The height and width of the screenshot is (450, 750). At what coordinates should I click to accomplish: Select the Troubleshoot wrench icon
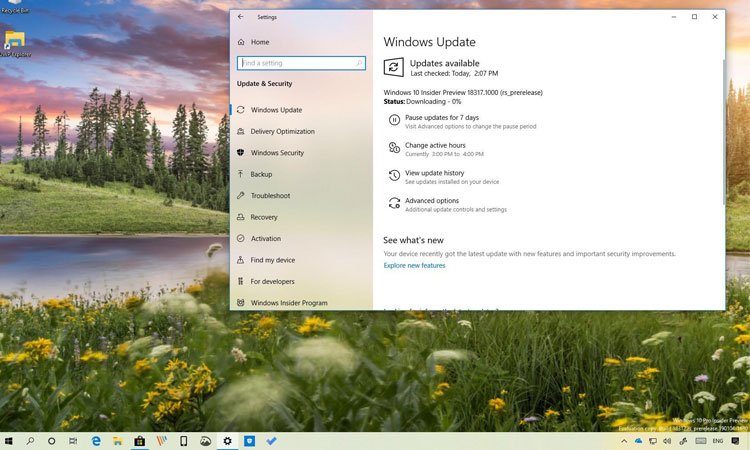(x=241, y=196)
